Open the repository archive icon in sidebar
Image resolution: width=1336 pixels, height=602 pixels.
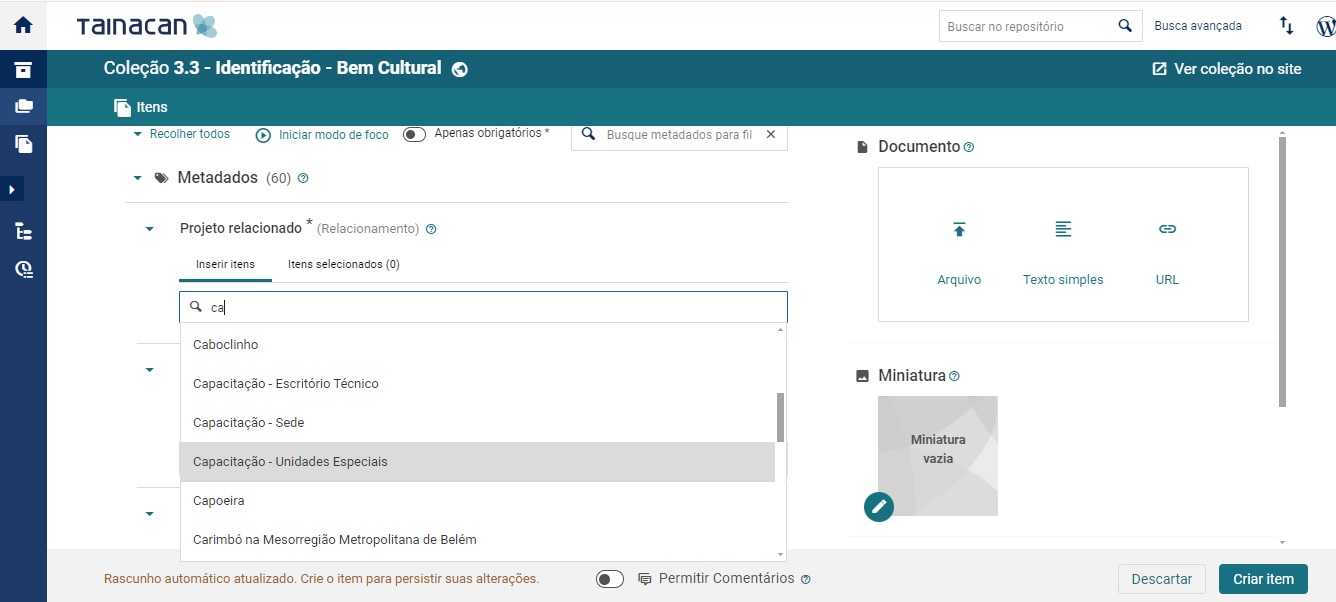pyautogui.click(x=23, y=70)
